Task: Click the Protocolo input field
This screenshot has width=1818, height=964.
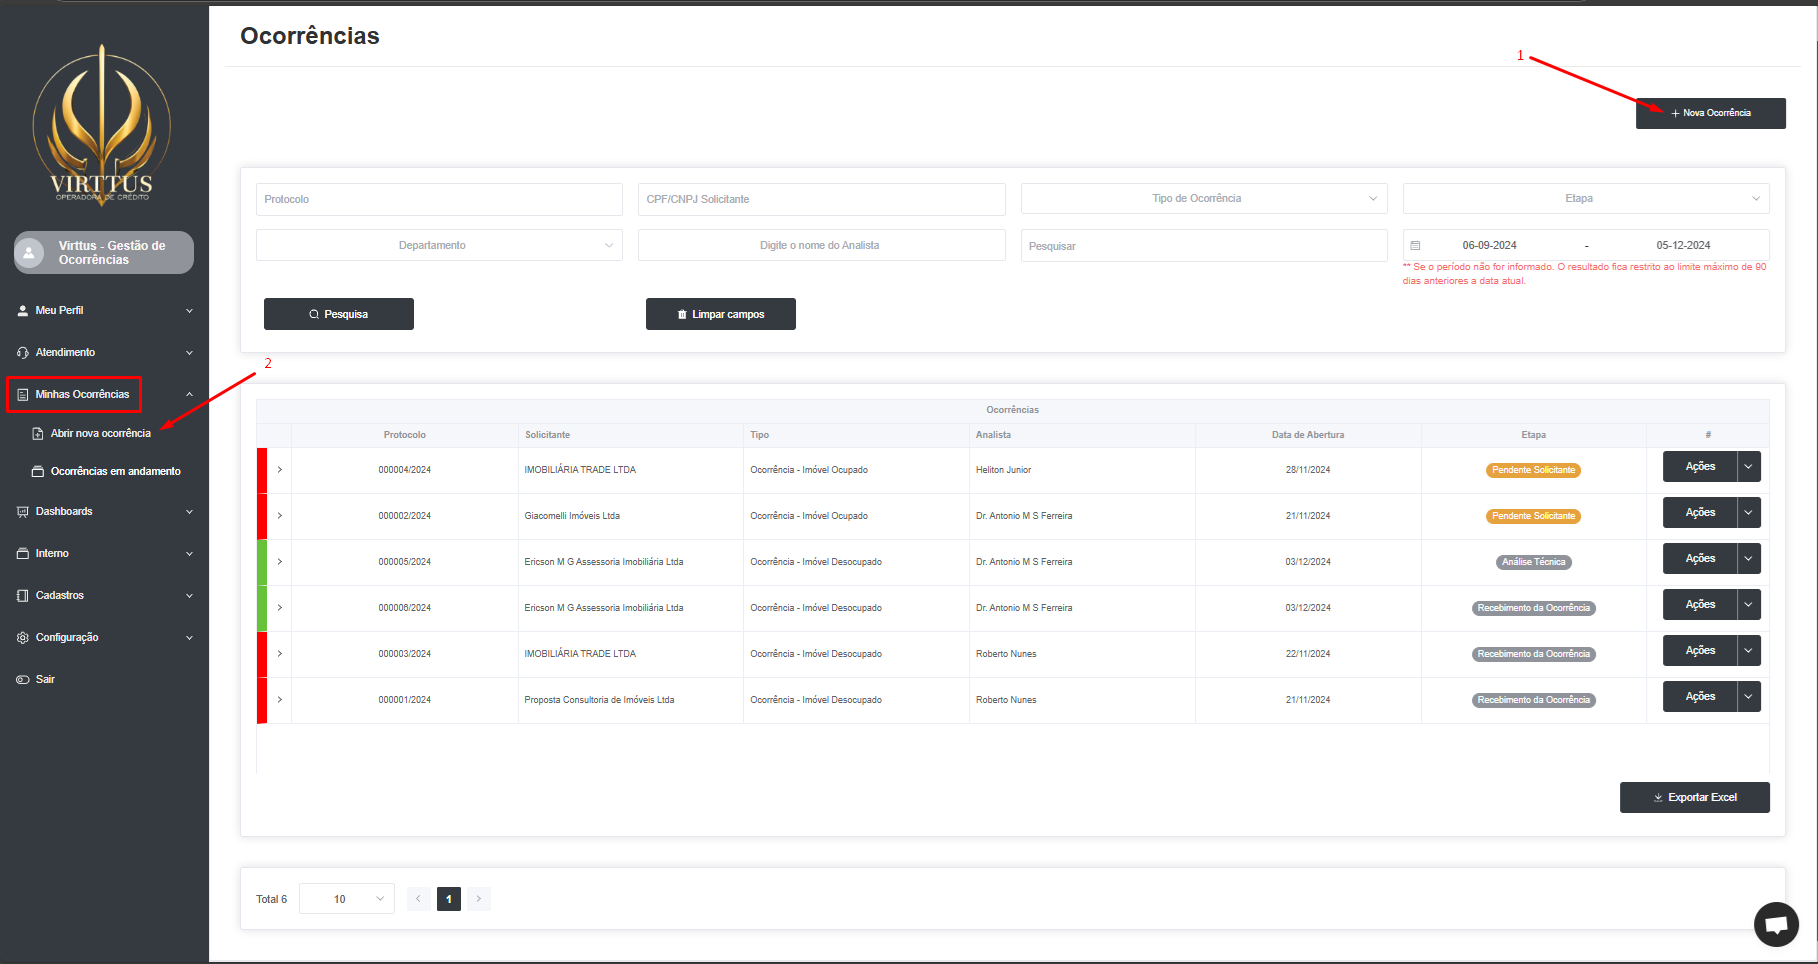Action: (439, 200)
